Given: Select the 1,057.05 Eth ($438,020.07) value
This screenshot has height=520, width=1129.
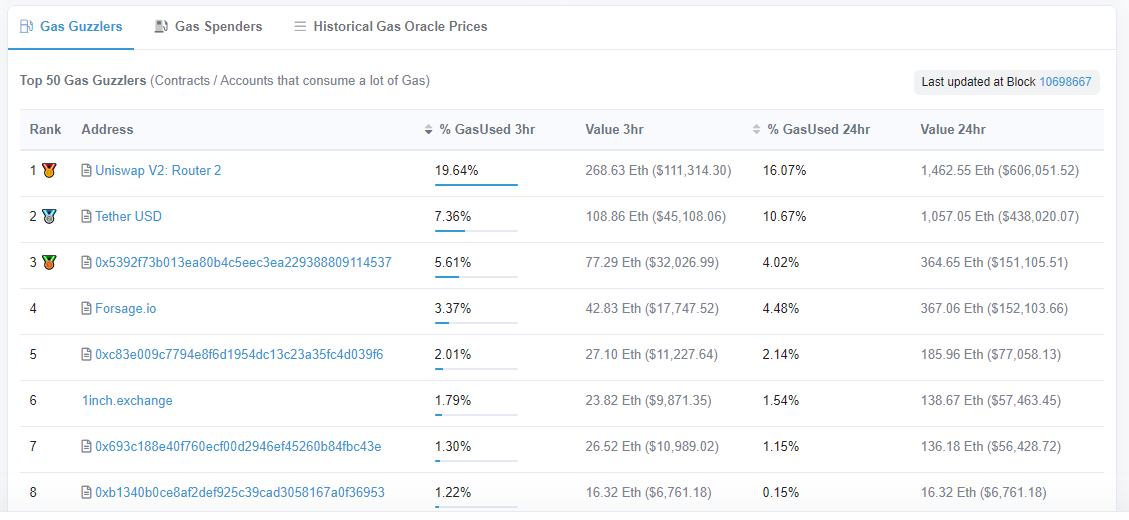Looking at the screenshot, I should pyautogui.click(x=999, y=216).
